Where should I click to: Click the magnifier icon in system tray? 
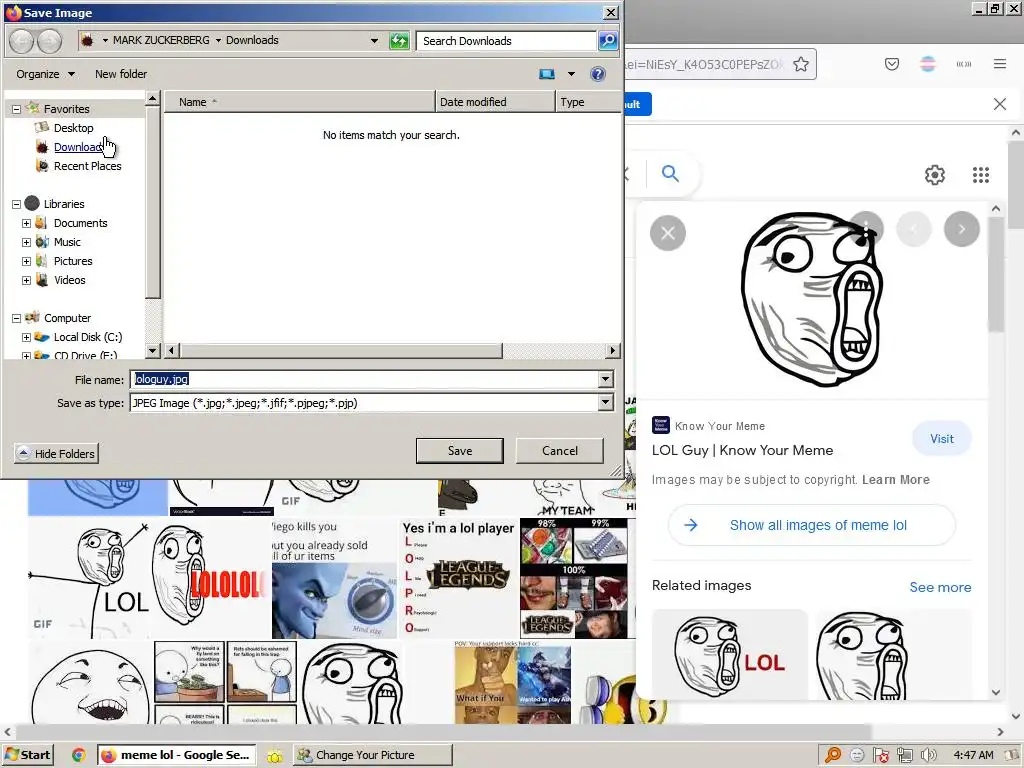(833, 755)
